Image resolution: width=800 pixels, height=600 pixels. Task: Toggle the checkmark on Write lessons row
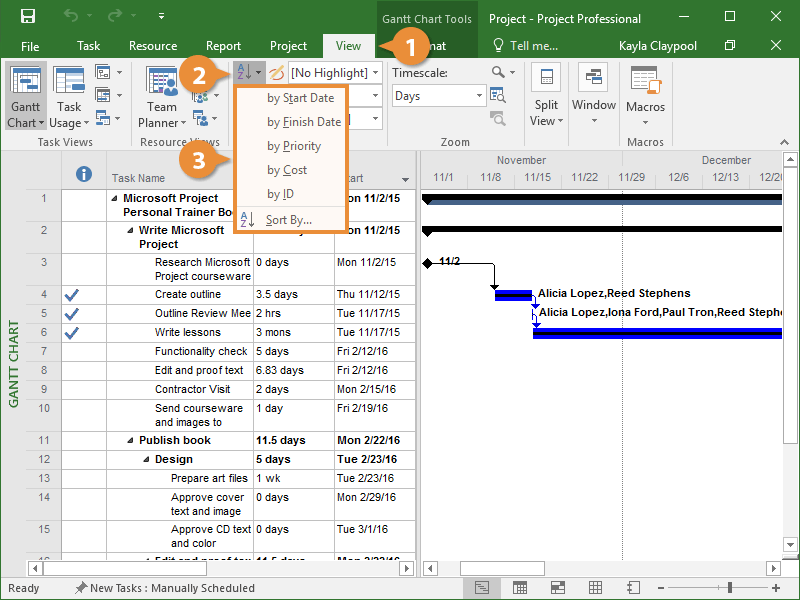[x=71, y=332]
